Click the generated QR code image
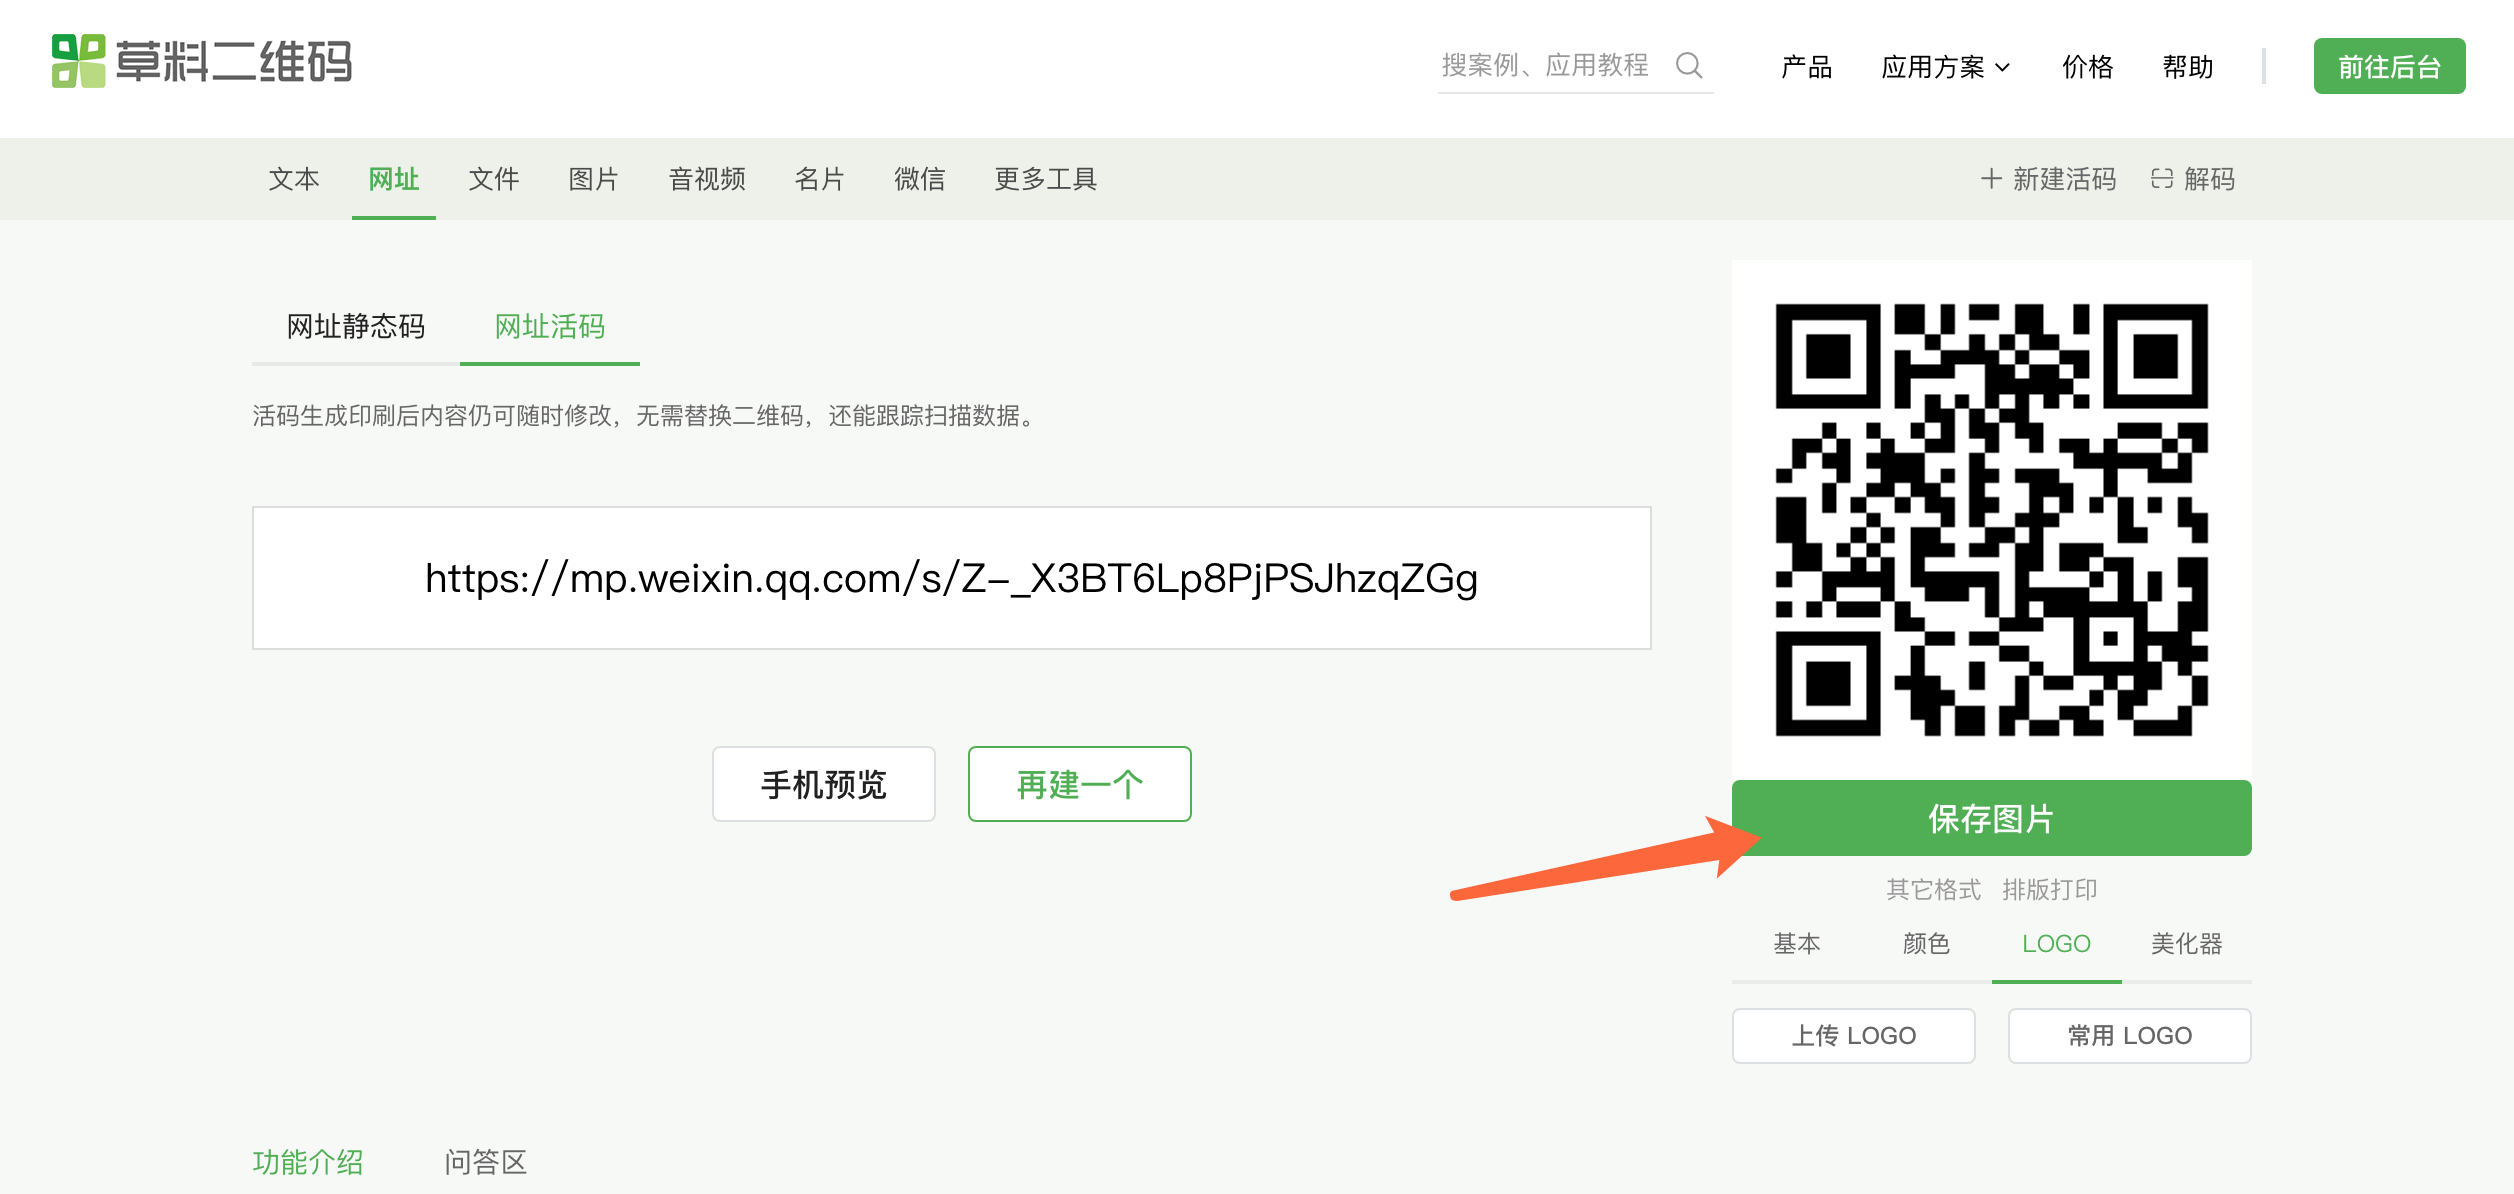 coord(1991,520)
